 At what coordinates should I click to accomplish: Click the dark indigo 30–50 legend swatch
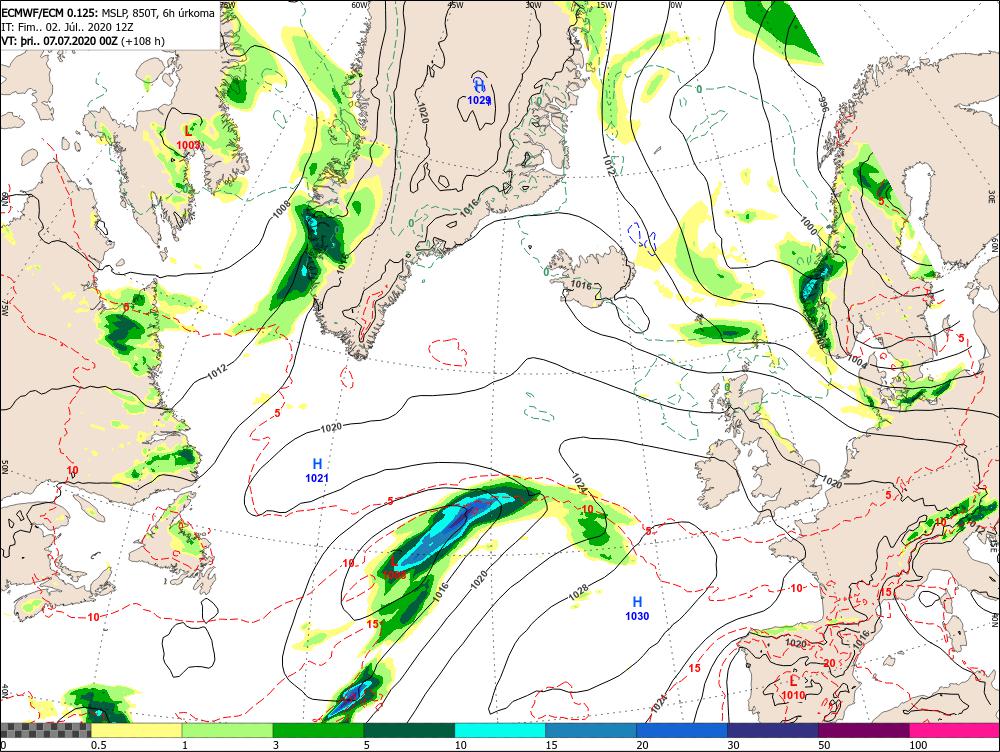772,730
